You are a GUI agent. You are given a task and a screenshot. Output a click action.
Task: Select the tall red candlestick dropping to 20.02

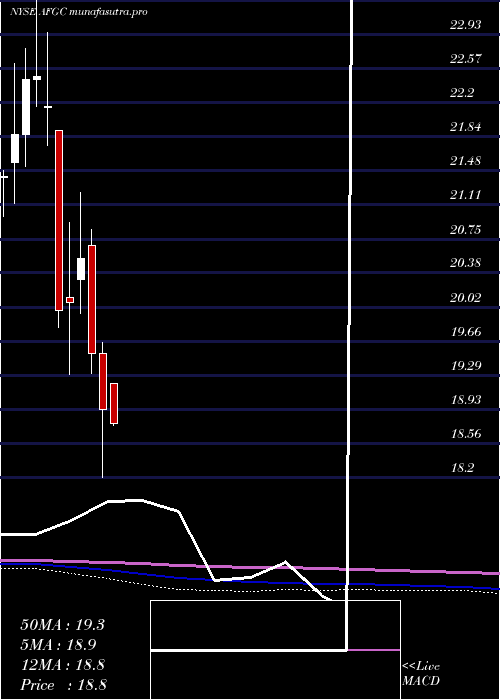click(59, 220)
